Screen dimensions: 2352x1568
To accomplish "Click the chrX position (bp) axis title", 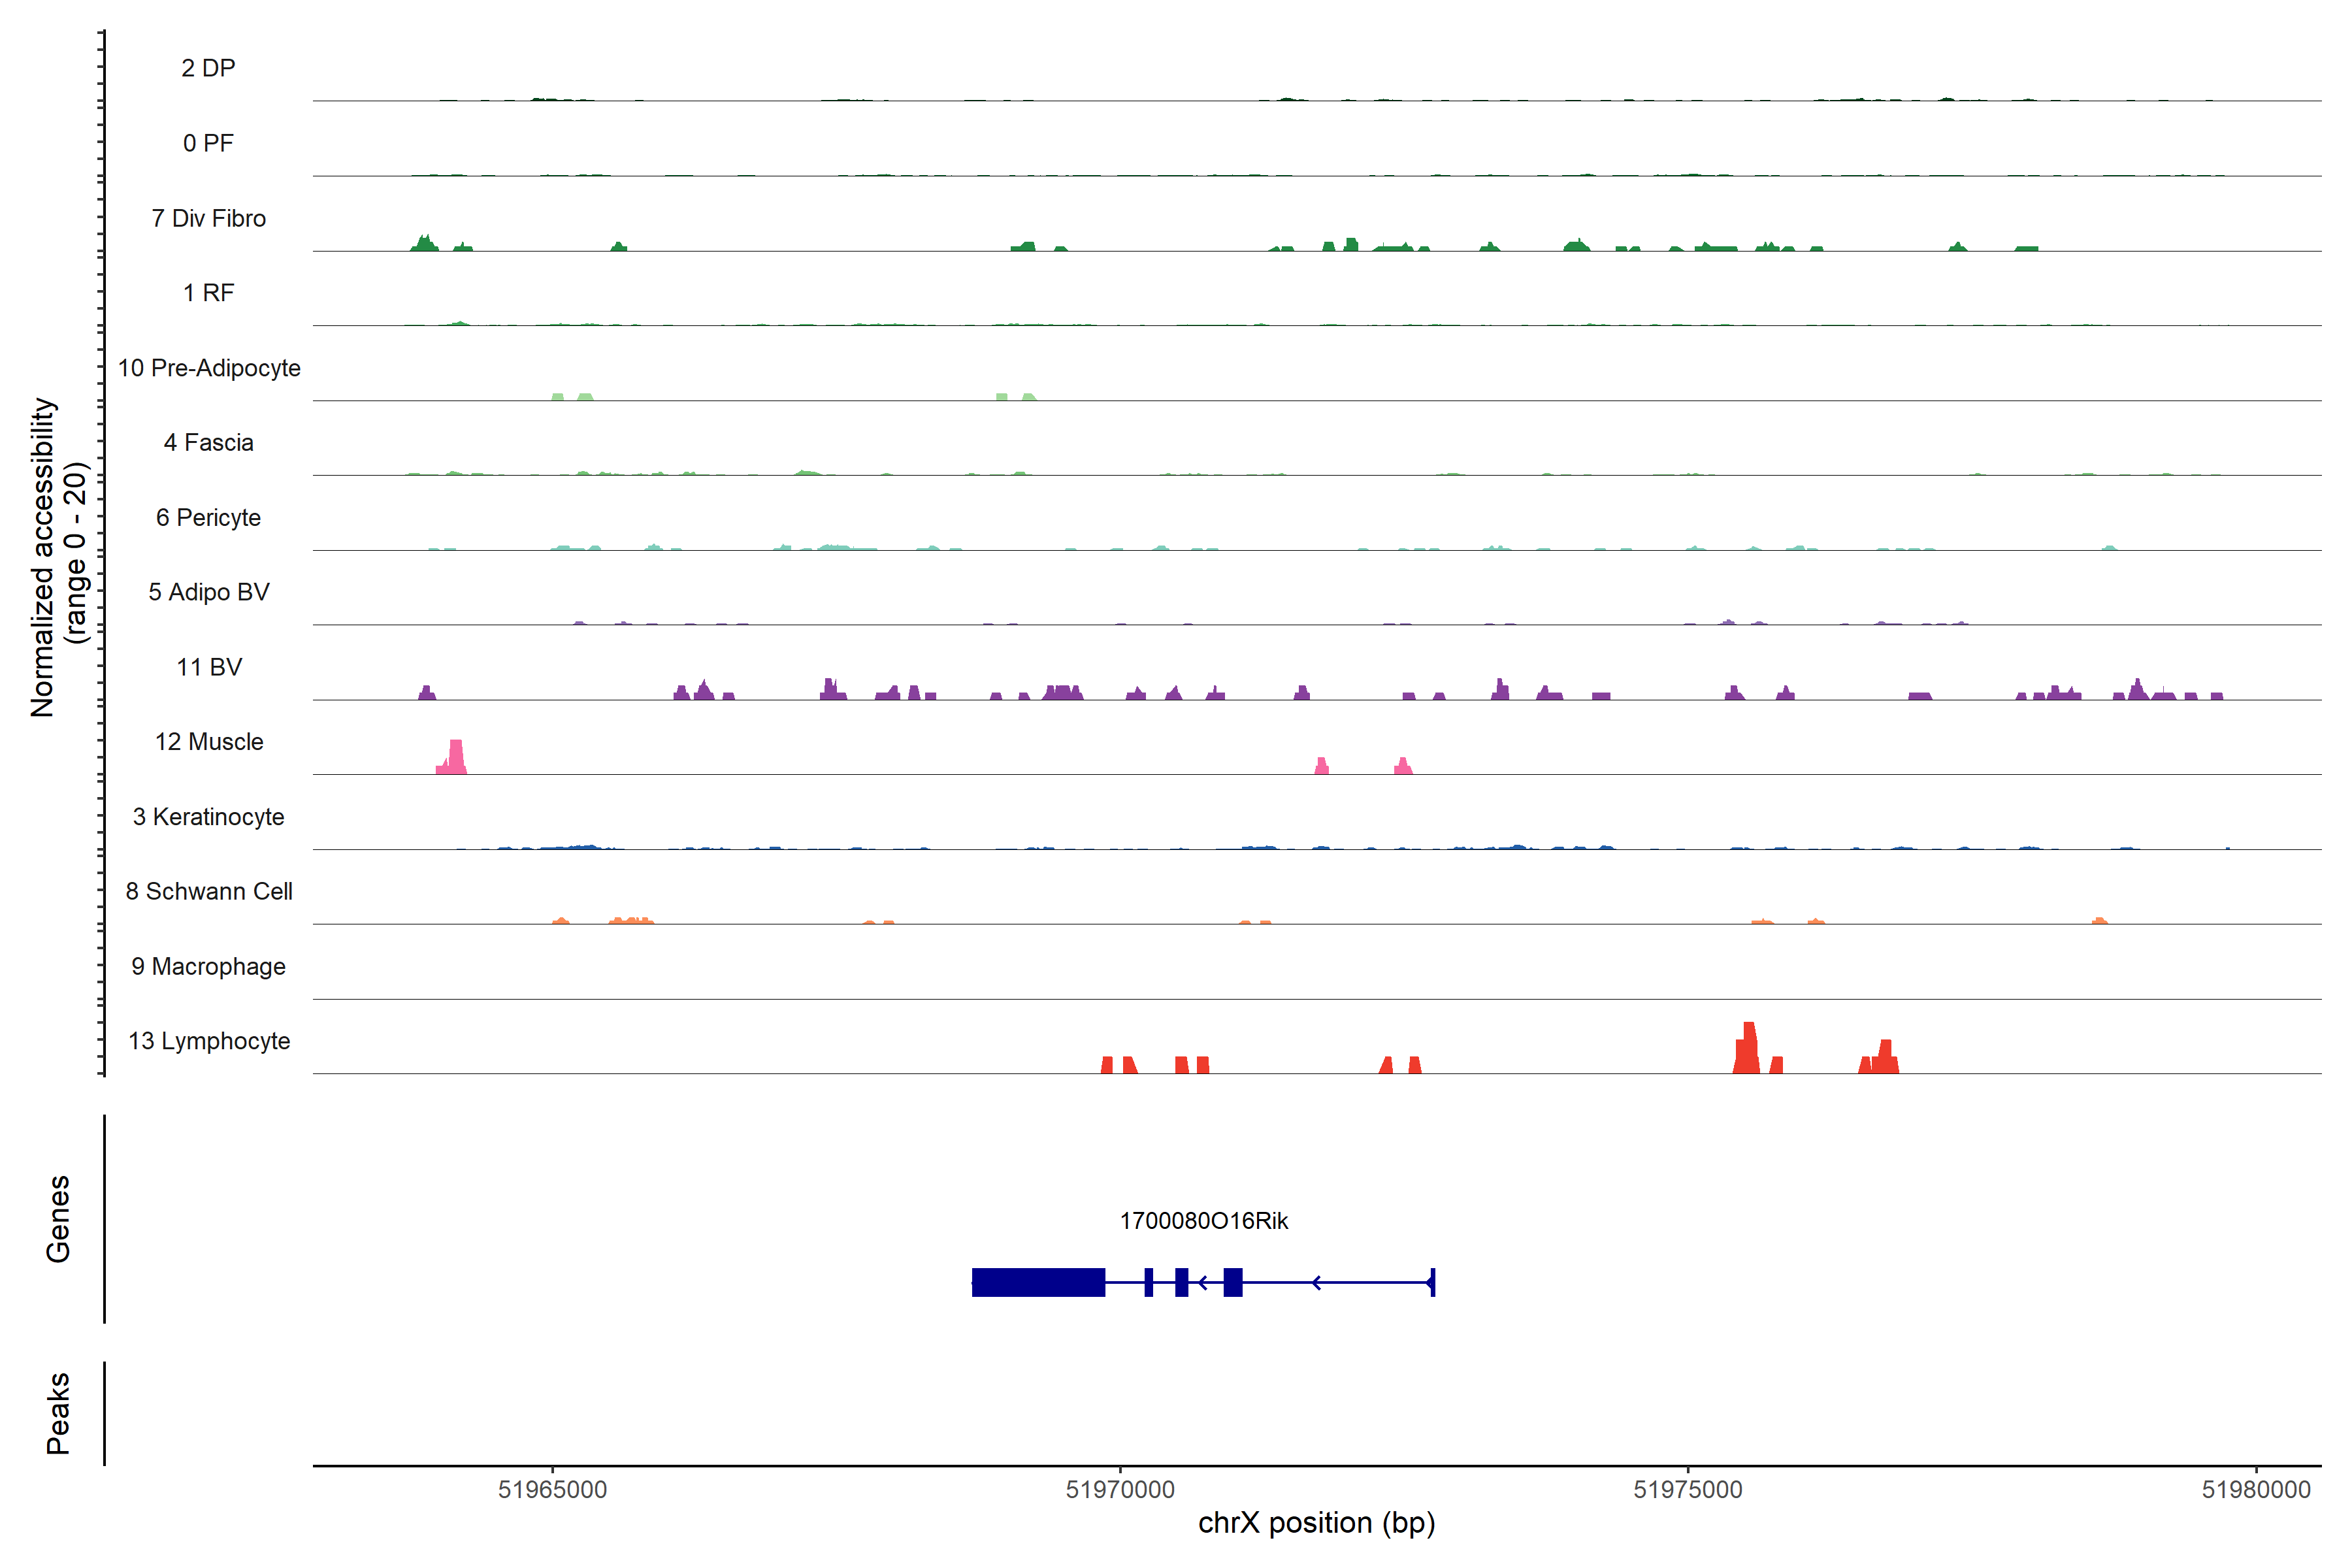I will [x=1316, y=1523].
